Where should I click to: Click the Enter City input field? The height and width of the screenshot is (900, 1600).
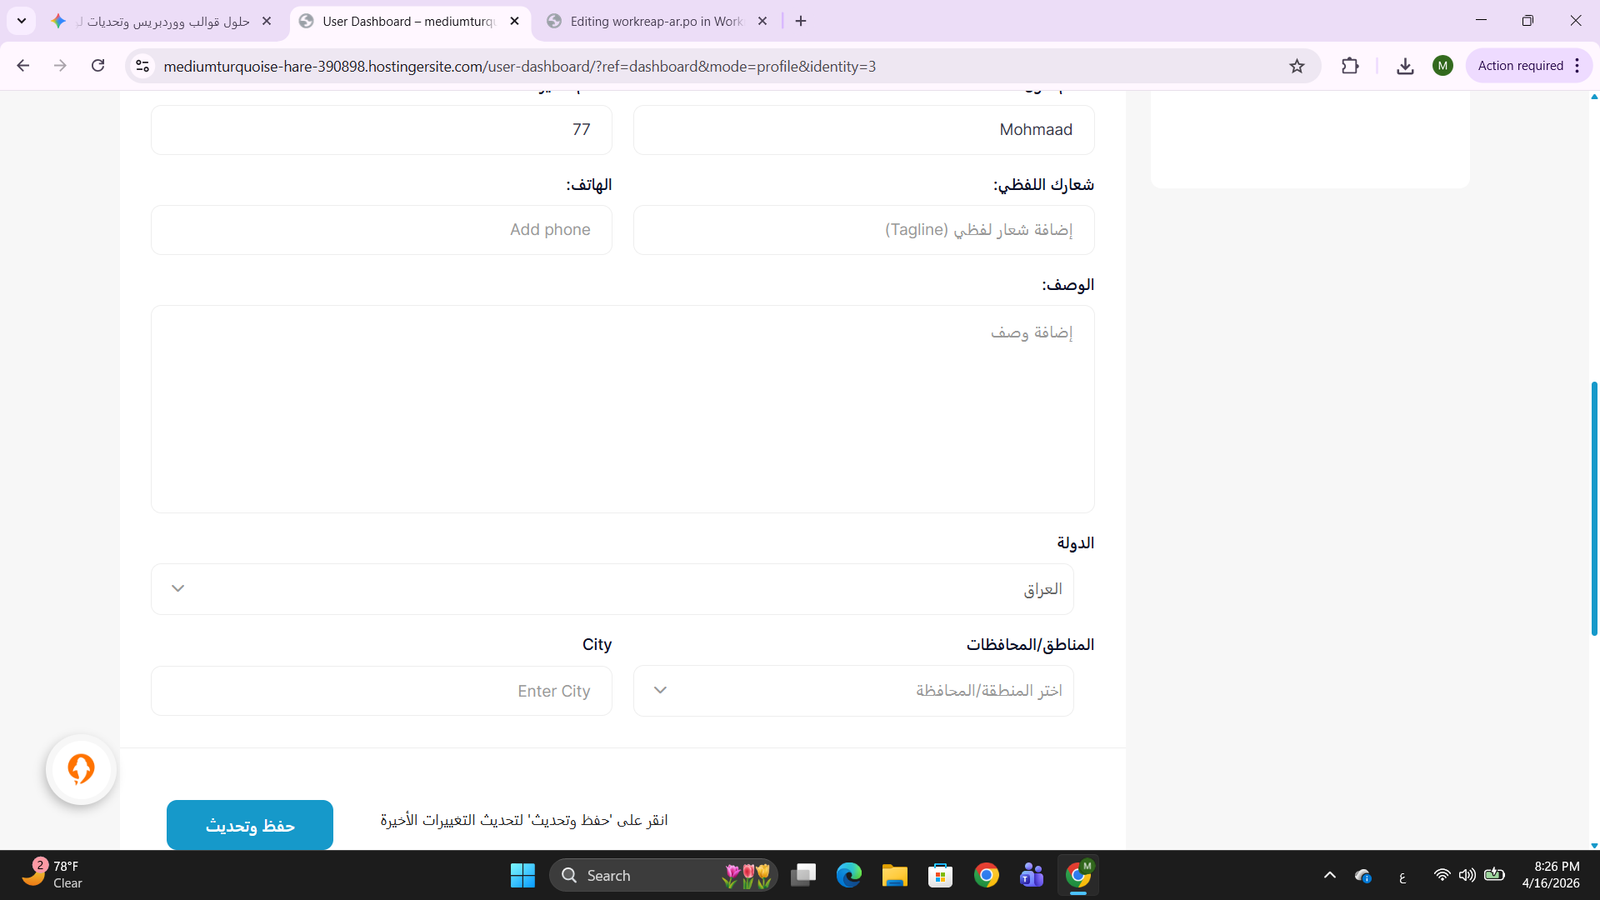[381, 691]
